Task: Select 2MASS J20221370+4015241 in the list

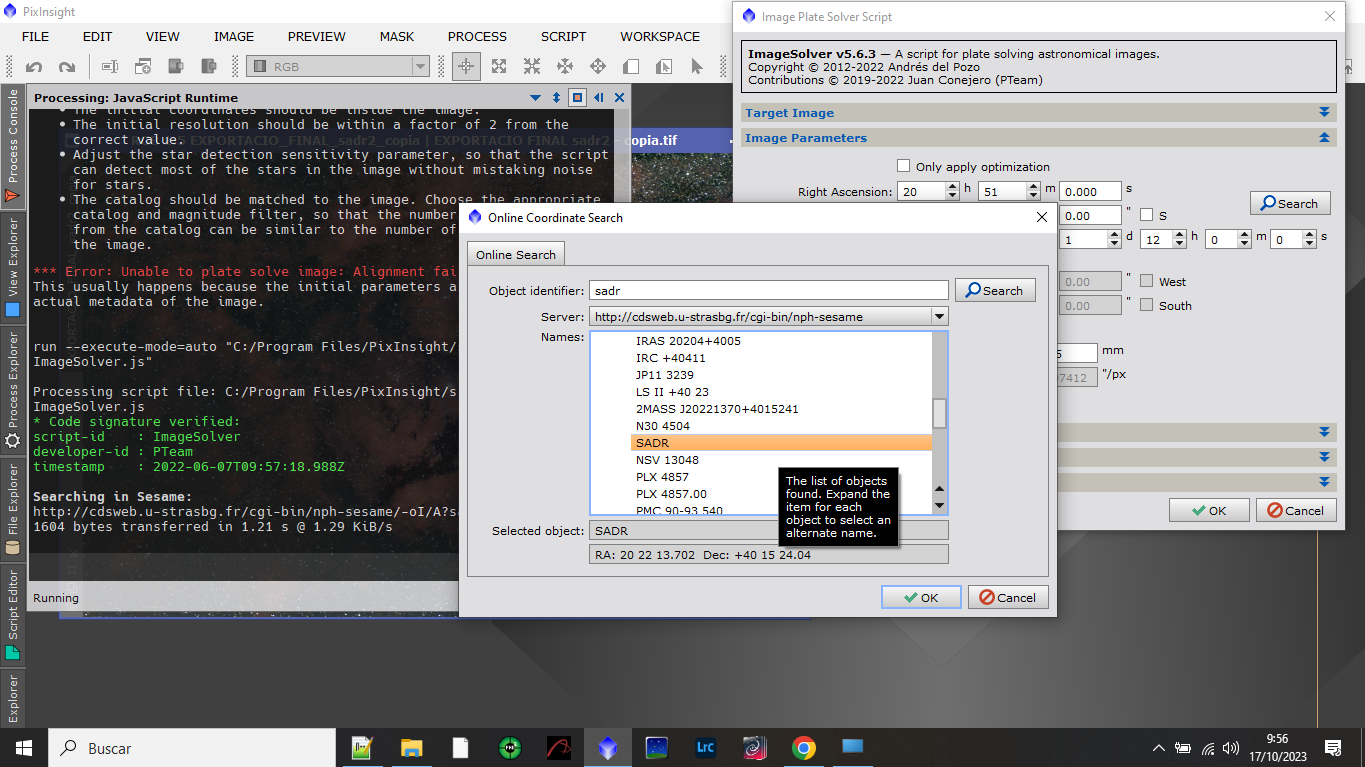Action: coord(717,409)
